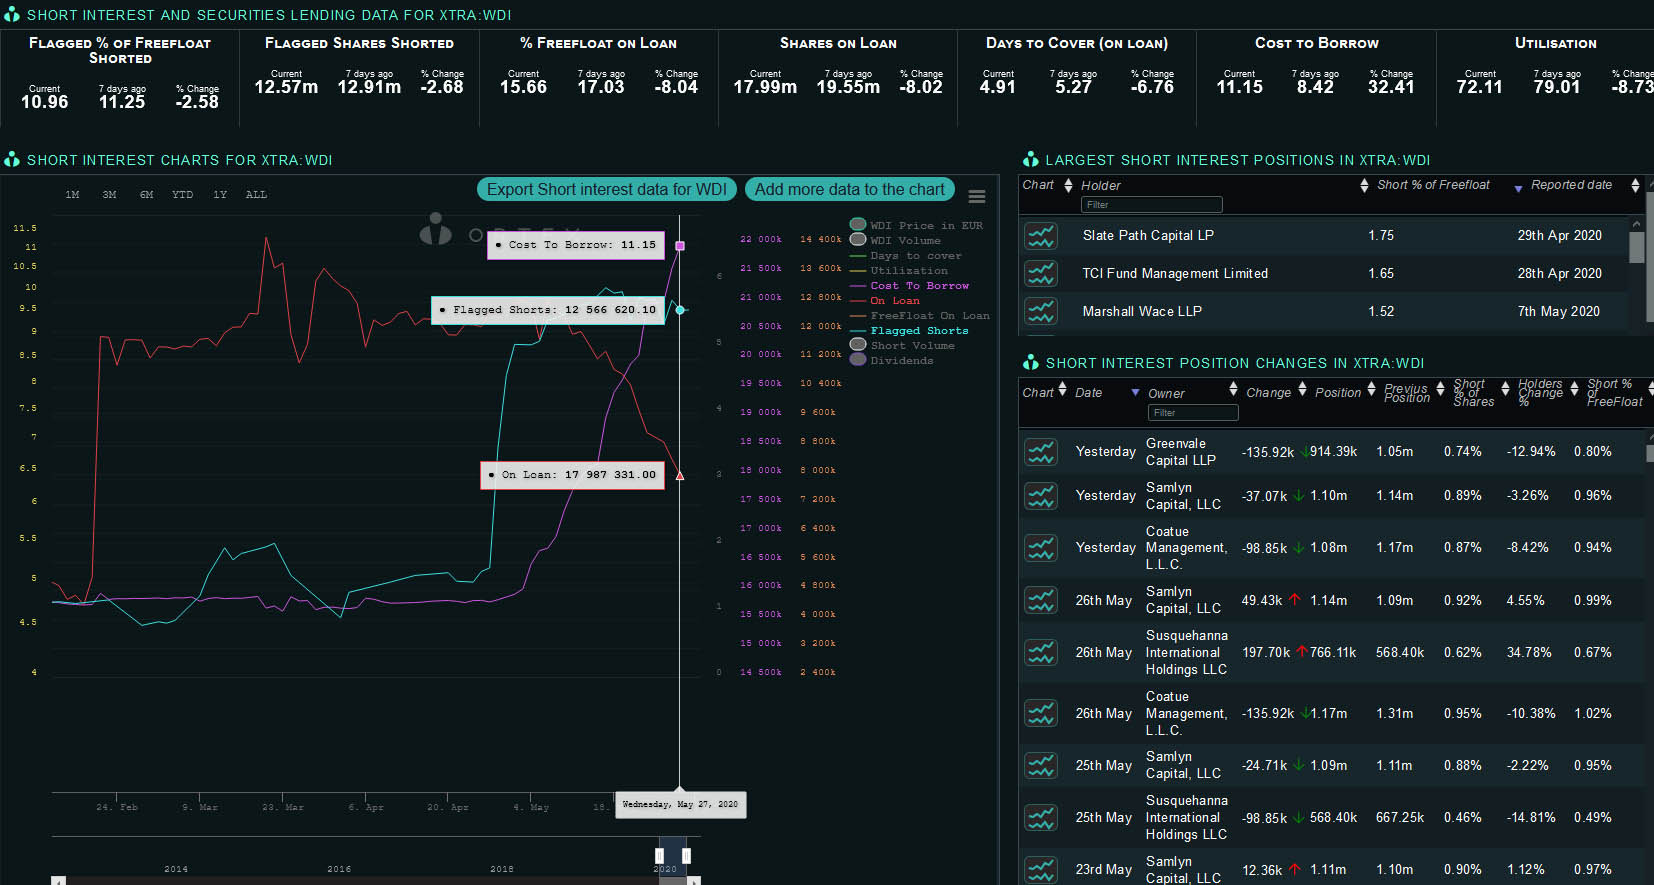Show ALL chart history
Image resolution: width=1654 pixels, height=885 pixels.
click(x=256, y=195)
